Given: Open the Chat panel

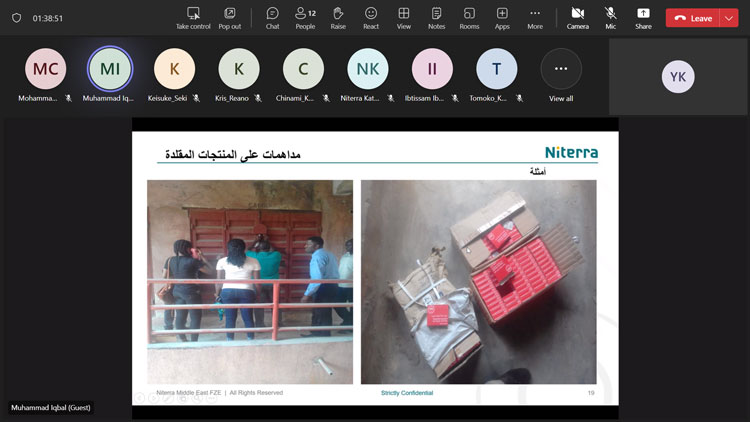Looking at the screenshot, I should click(x=272, y=17).
